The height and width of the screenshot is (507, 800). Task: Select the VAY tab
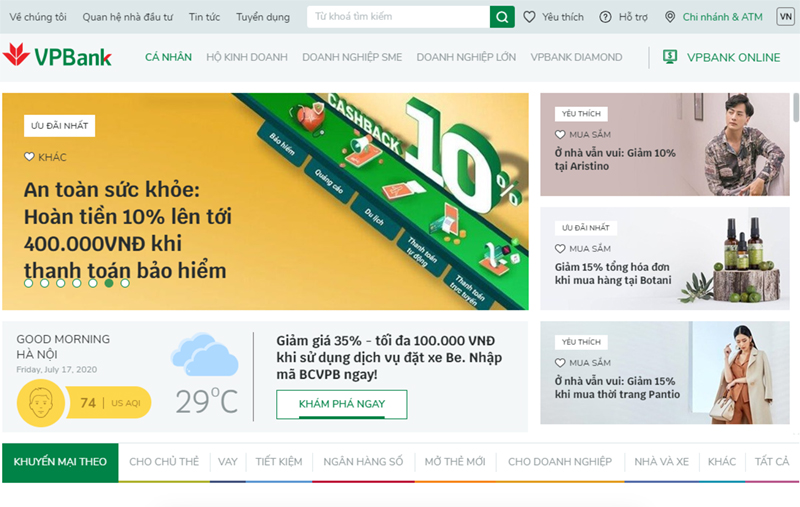tap(228, 462)
